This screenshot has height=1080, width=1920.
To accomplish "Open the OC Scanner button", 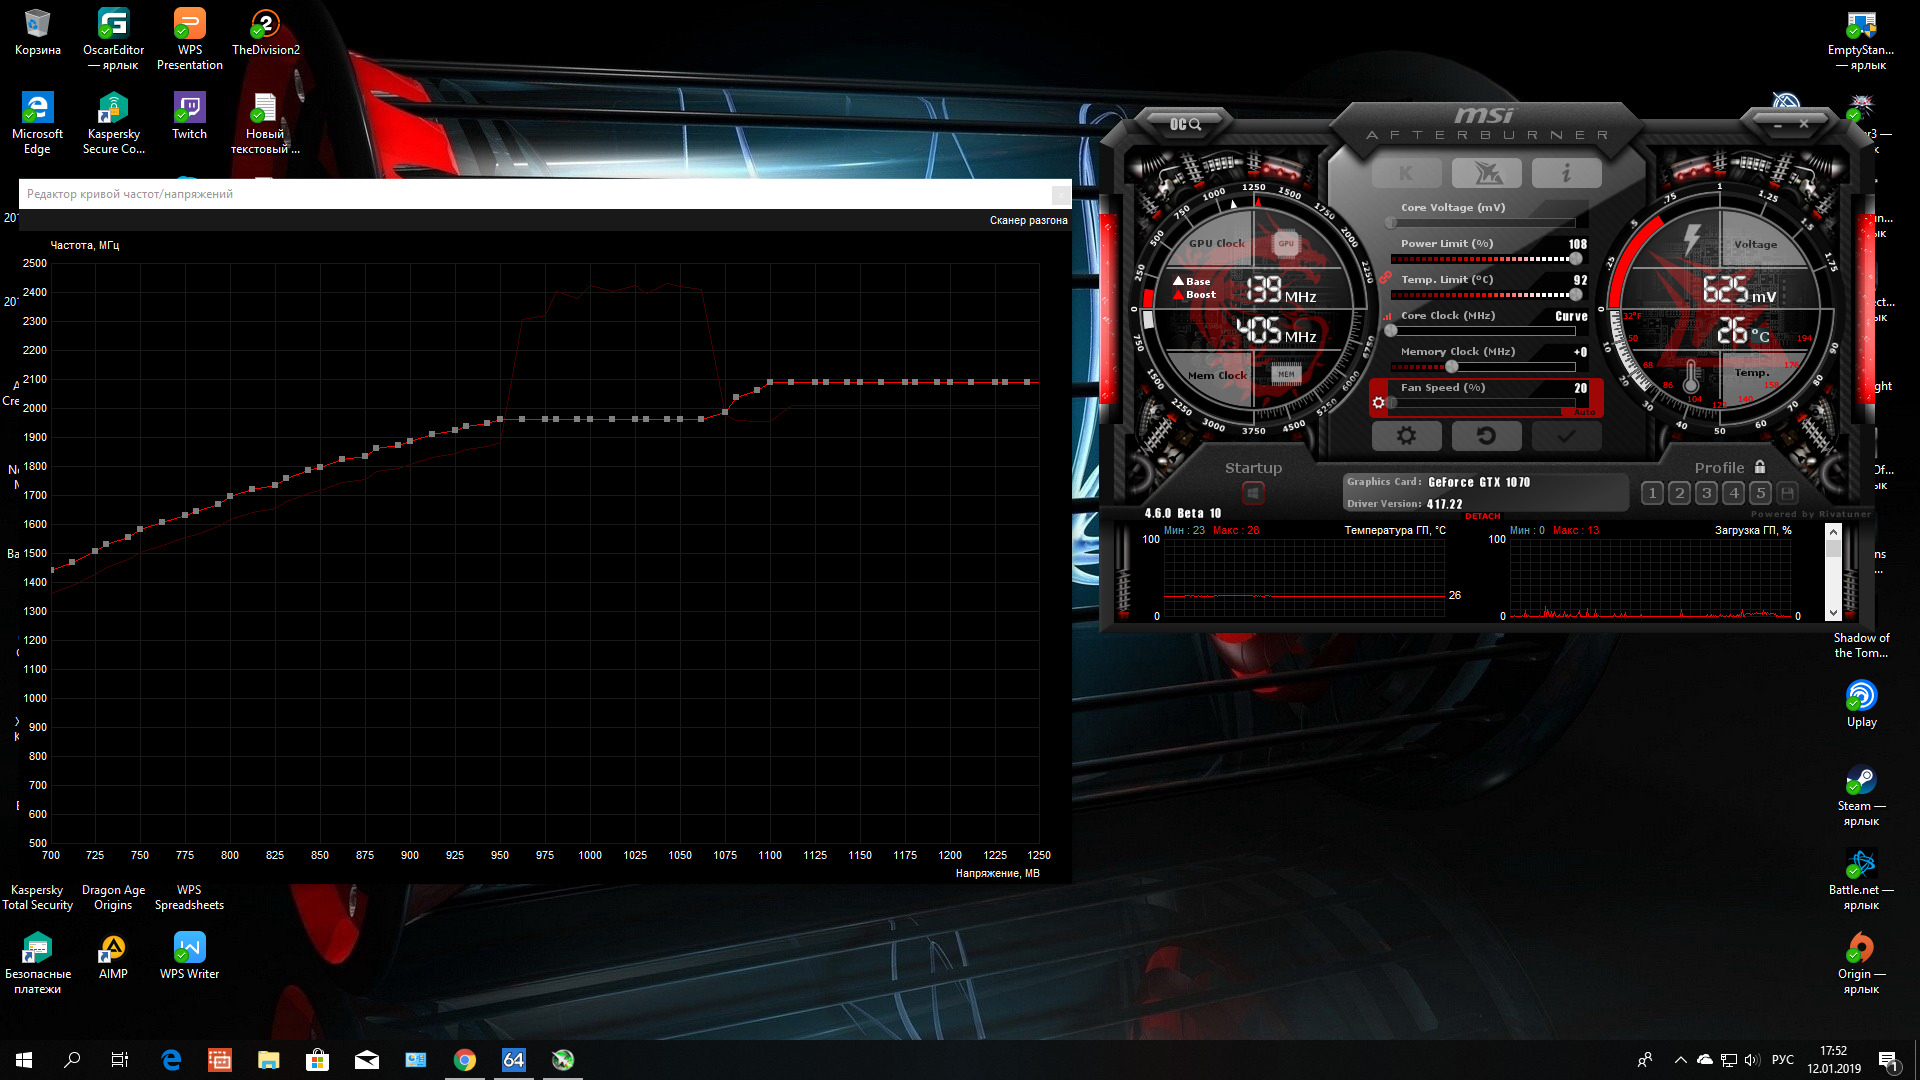I will click(x=1186, y=124).
